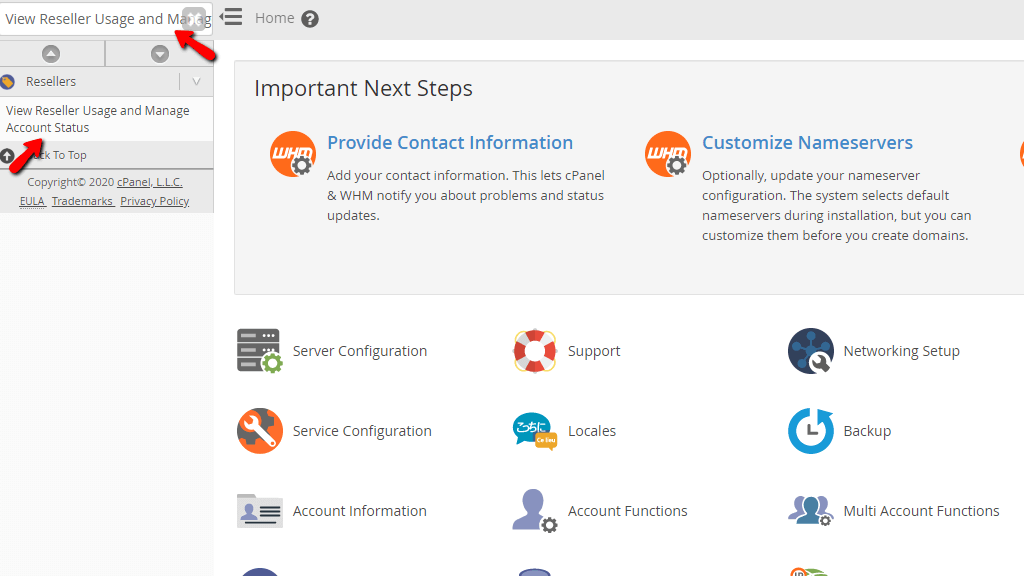Open the Privacy Policy link
1024x576 pixels.
[x=155, y=201]
